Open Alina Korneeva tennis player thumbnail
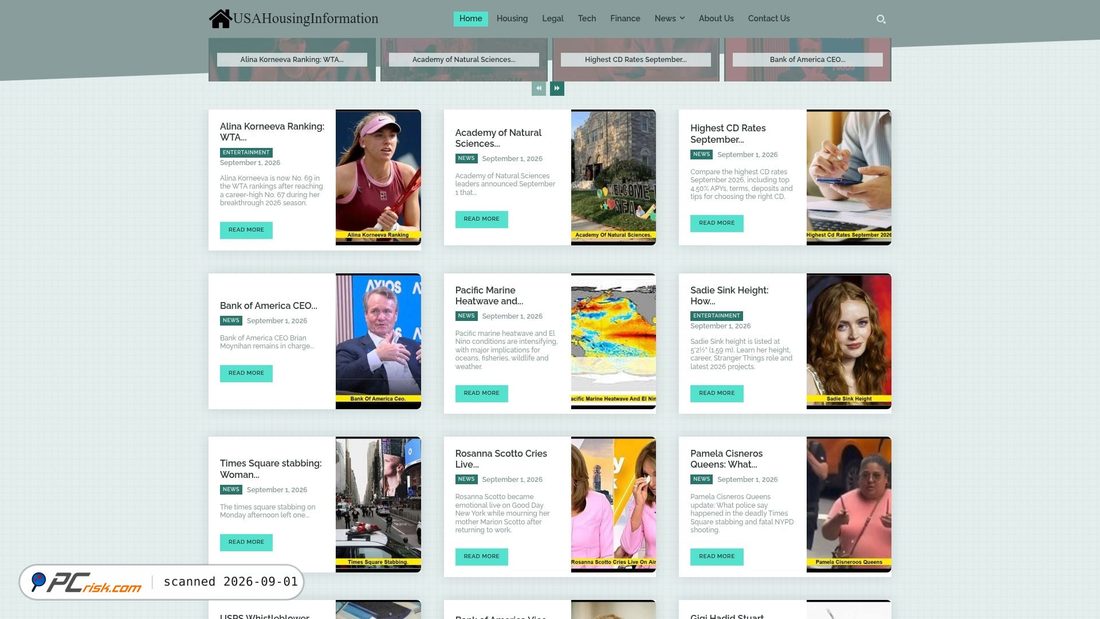The image size is (1100, 619). 378,177
